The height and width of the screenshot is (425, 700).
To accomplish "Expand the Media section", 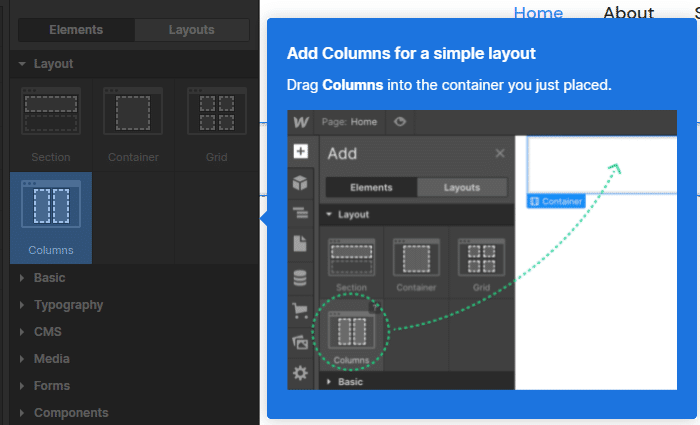I will coord(52,359).
